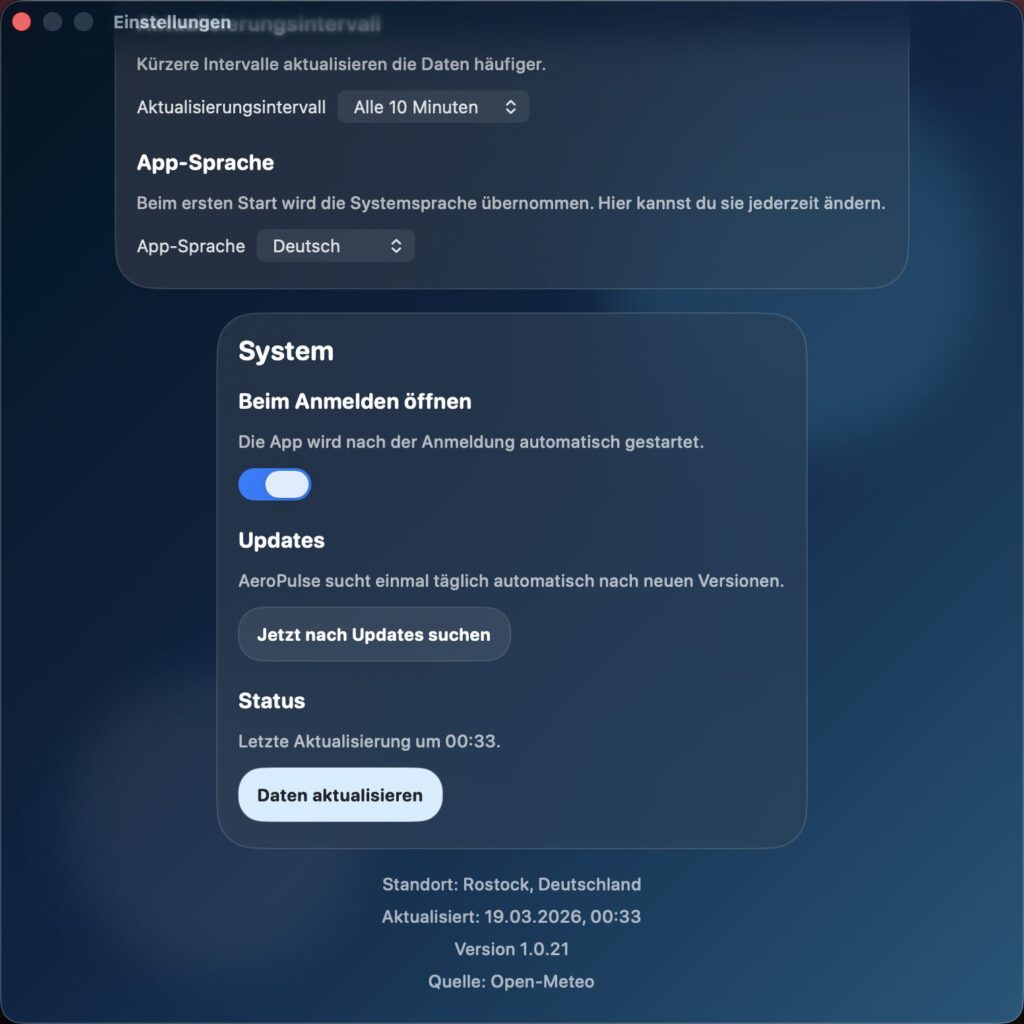Close the Einstellungen window with red button
This screenshot has width=1024, height=1024.
pyautogui.click(x=22, y=22)
